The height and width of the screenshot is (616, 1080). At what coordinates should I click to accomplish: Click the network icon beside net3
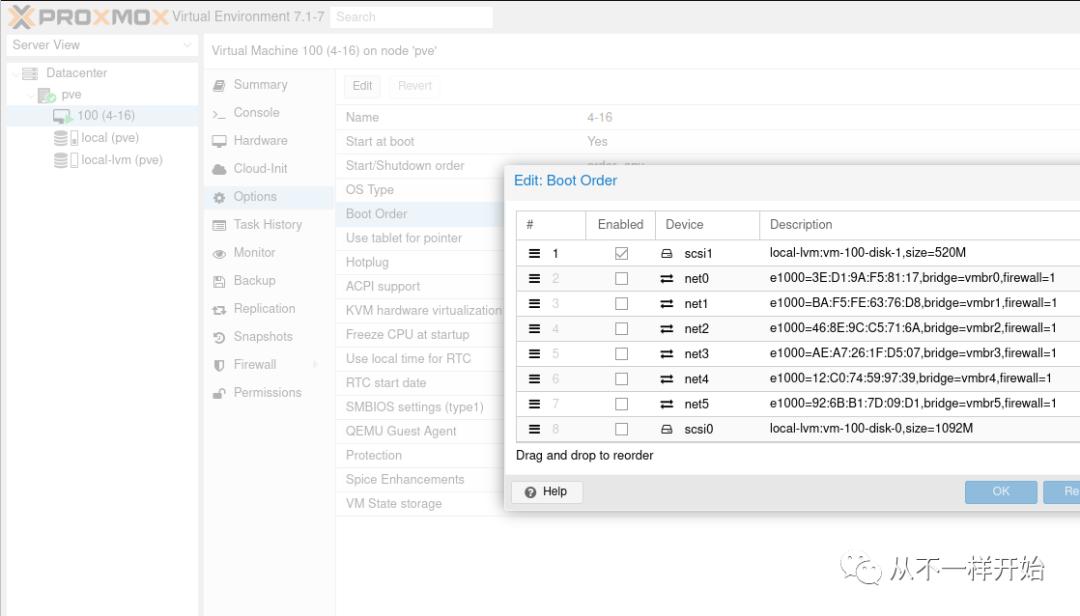[667, 354]
